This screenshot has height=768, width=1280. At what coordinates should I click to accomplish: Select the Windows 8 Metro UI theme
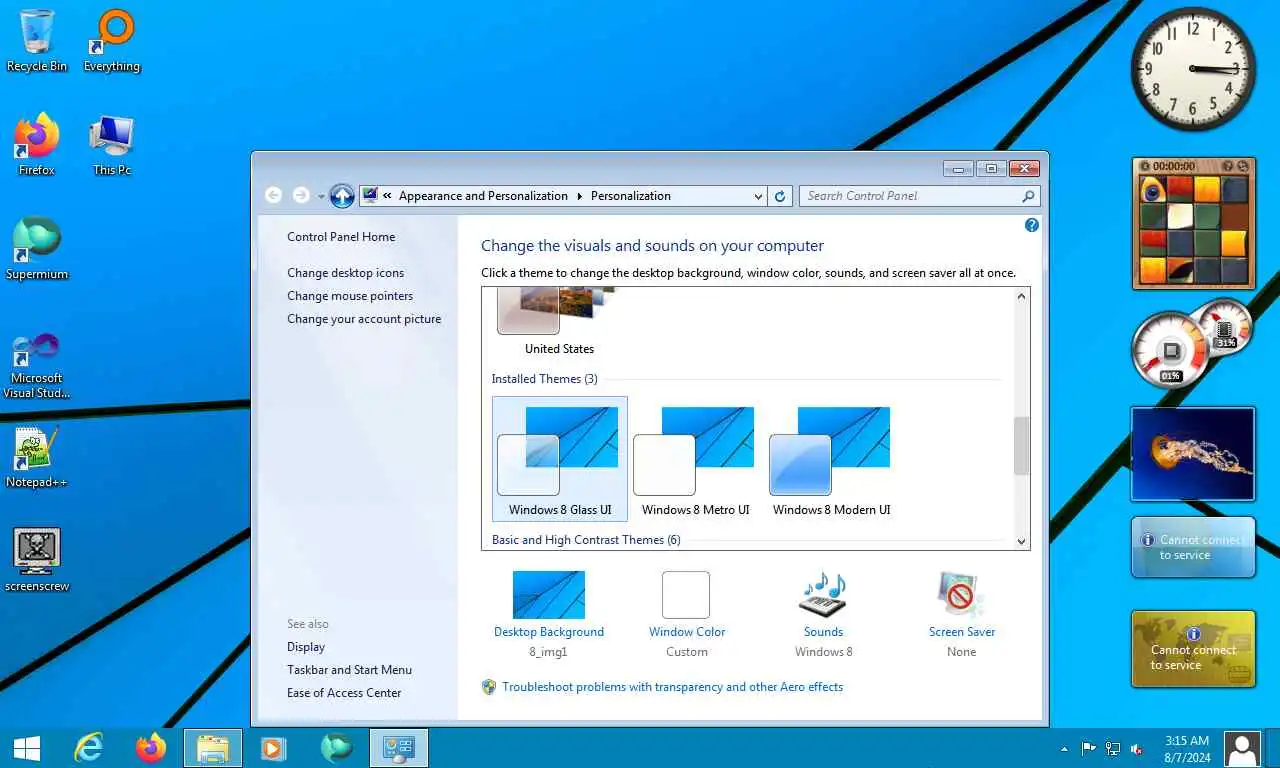click(x=695, y=459)
